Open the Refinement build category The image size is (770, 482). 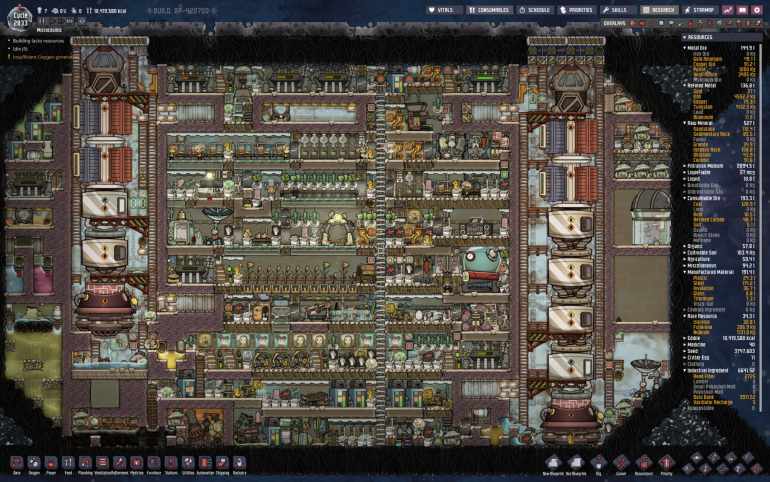pyautogui.click(x=119, y=464)
